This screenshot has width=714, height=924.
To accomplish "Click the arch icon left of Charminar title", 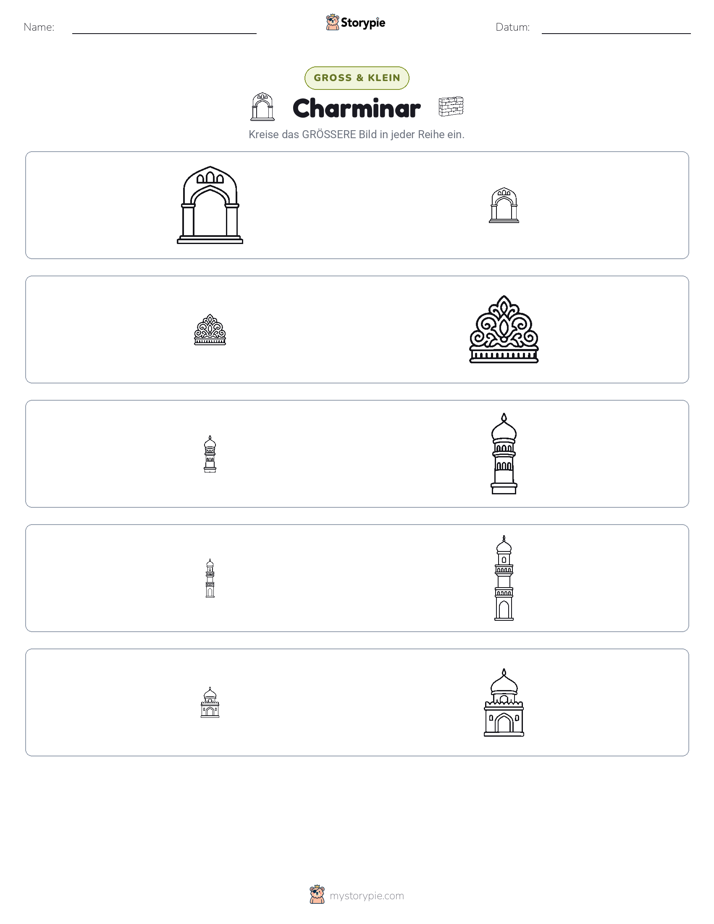I will click(262, 107).
